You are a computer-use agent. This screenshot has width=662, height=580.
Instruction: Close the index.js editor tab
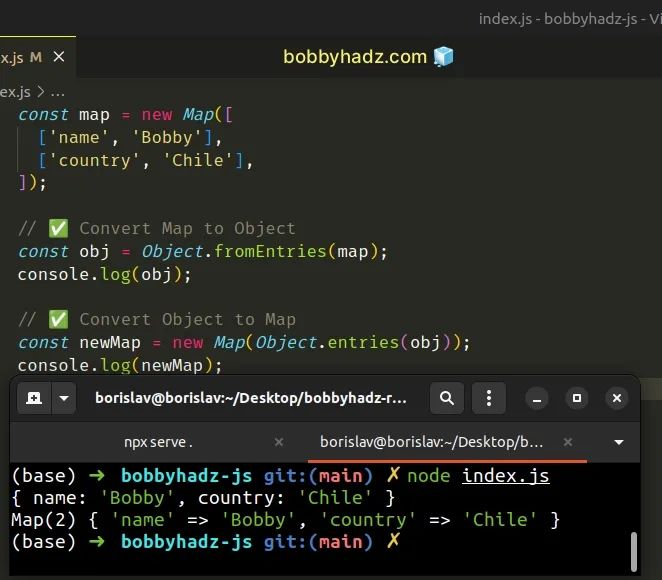[x=59, y=57]
